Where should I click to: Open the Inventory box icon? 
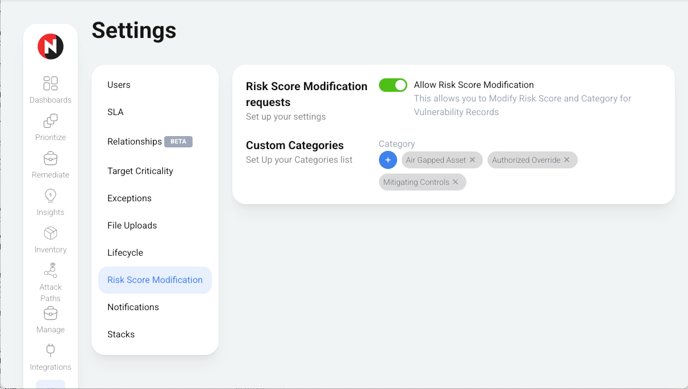pyautogui.click(x=50, y=233)
